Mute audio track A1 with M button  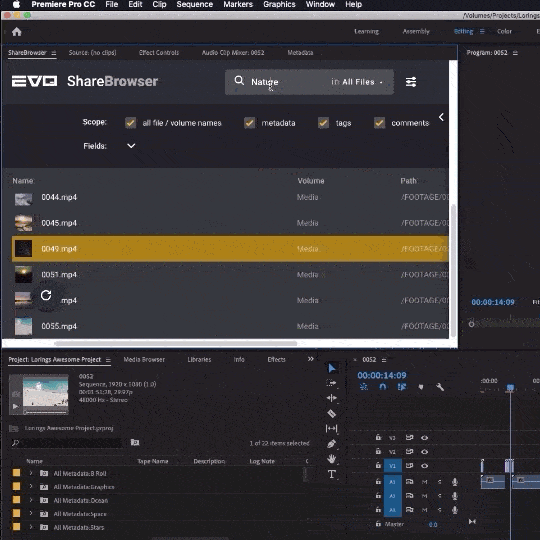424,482
